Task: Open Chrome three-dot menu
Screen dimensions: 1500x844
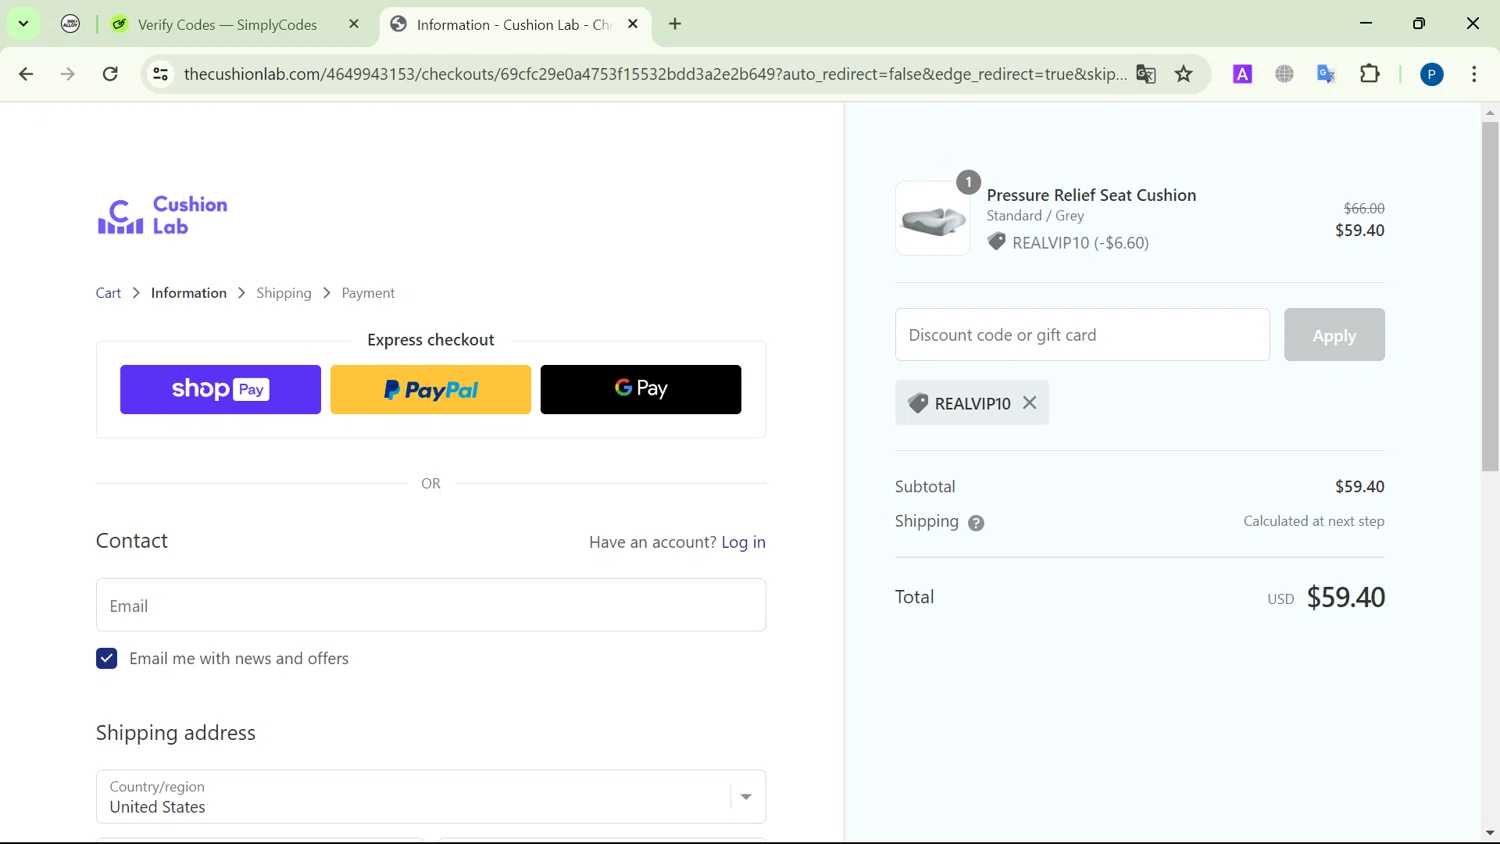Action: coord(1474,74)
